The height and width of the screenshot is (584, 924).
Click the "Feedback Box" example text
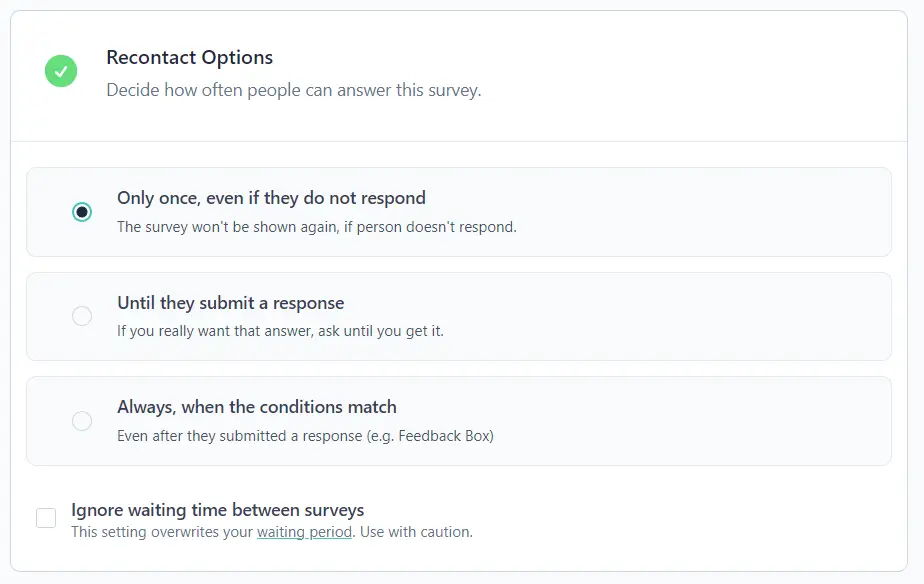coord(446,436)
